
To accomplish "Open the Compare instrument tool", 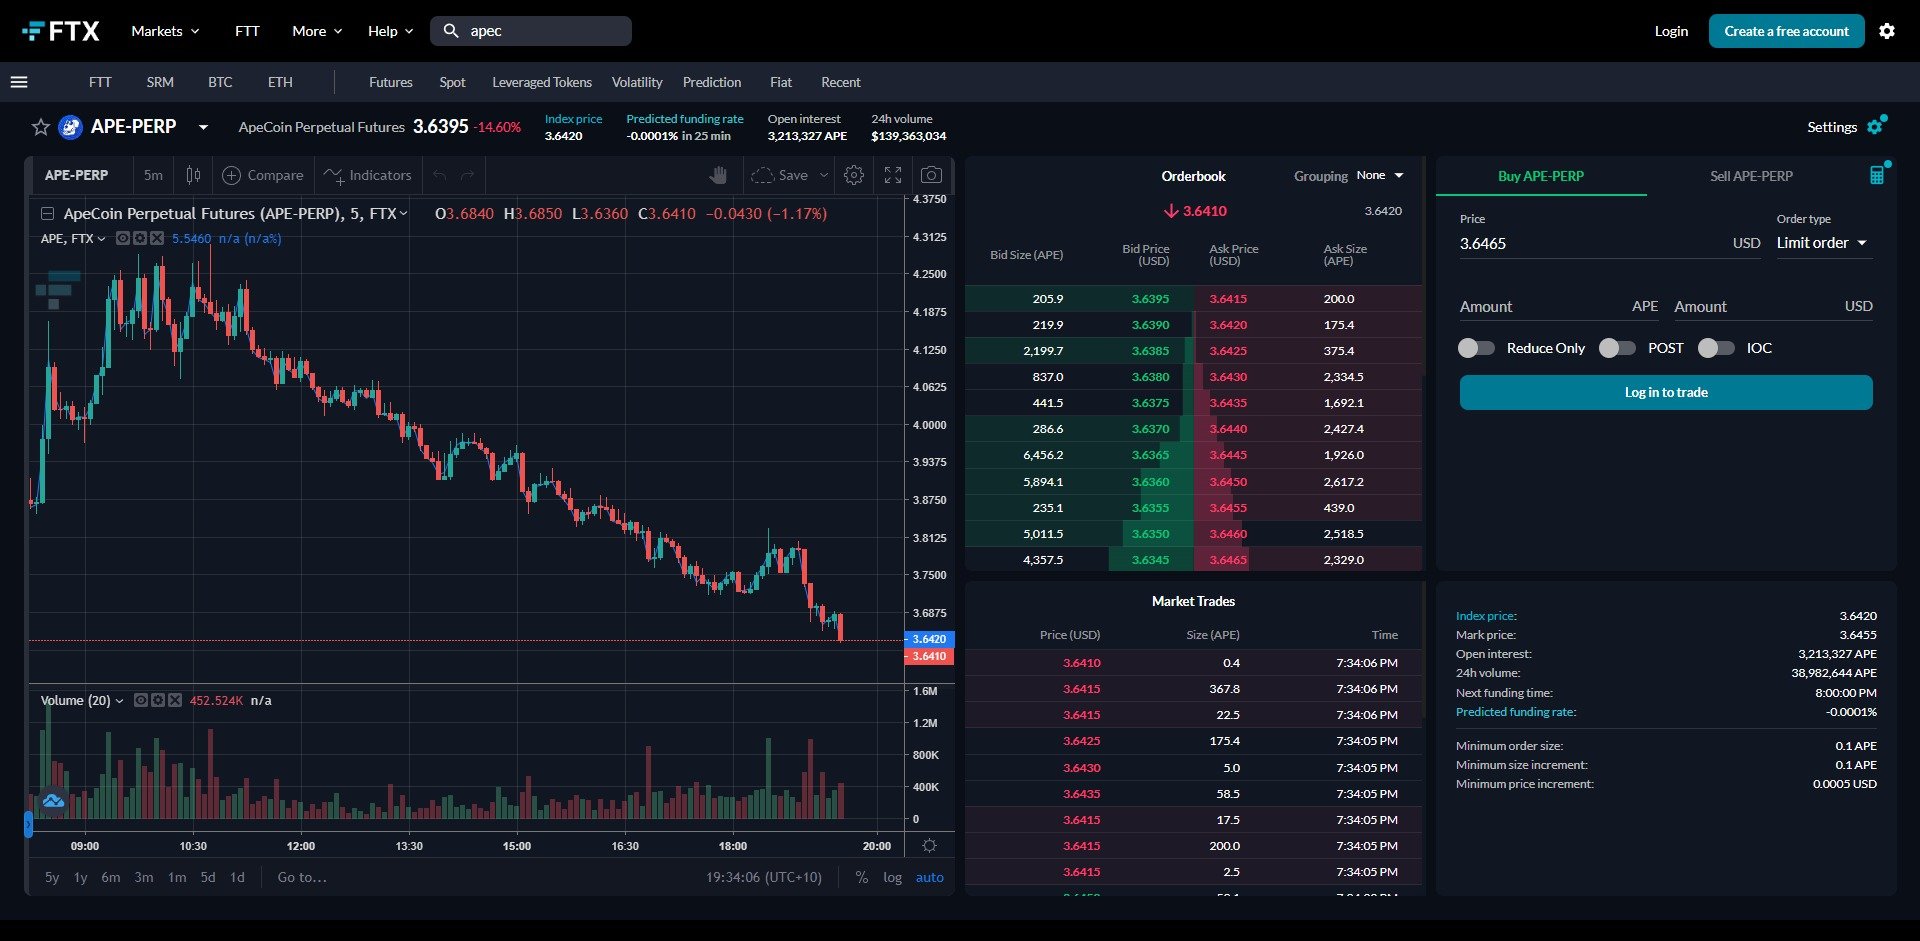I will (262, 175).
